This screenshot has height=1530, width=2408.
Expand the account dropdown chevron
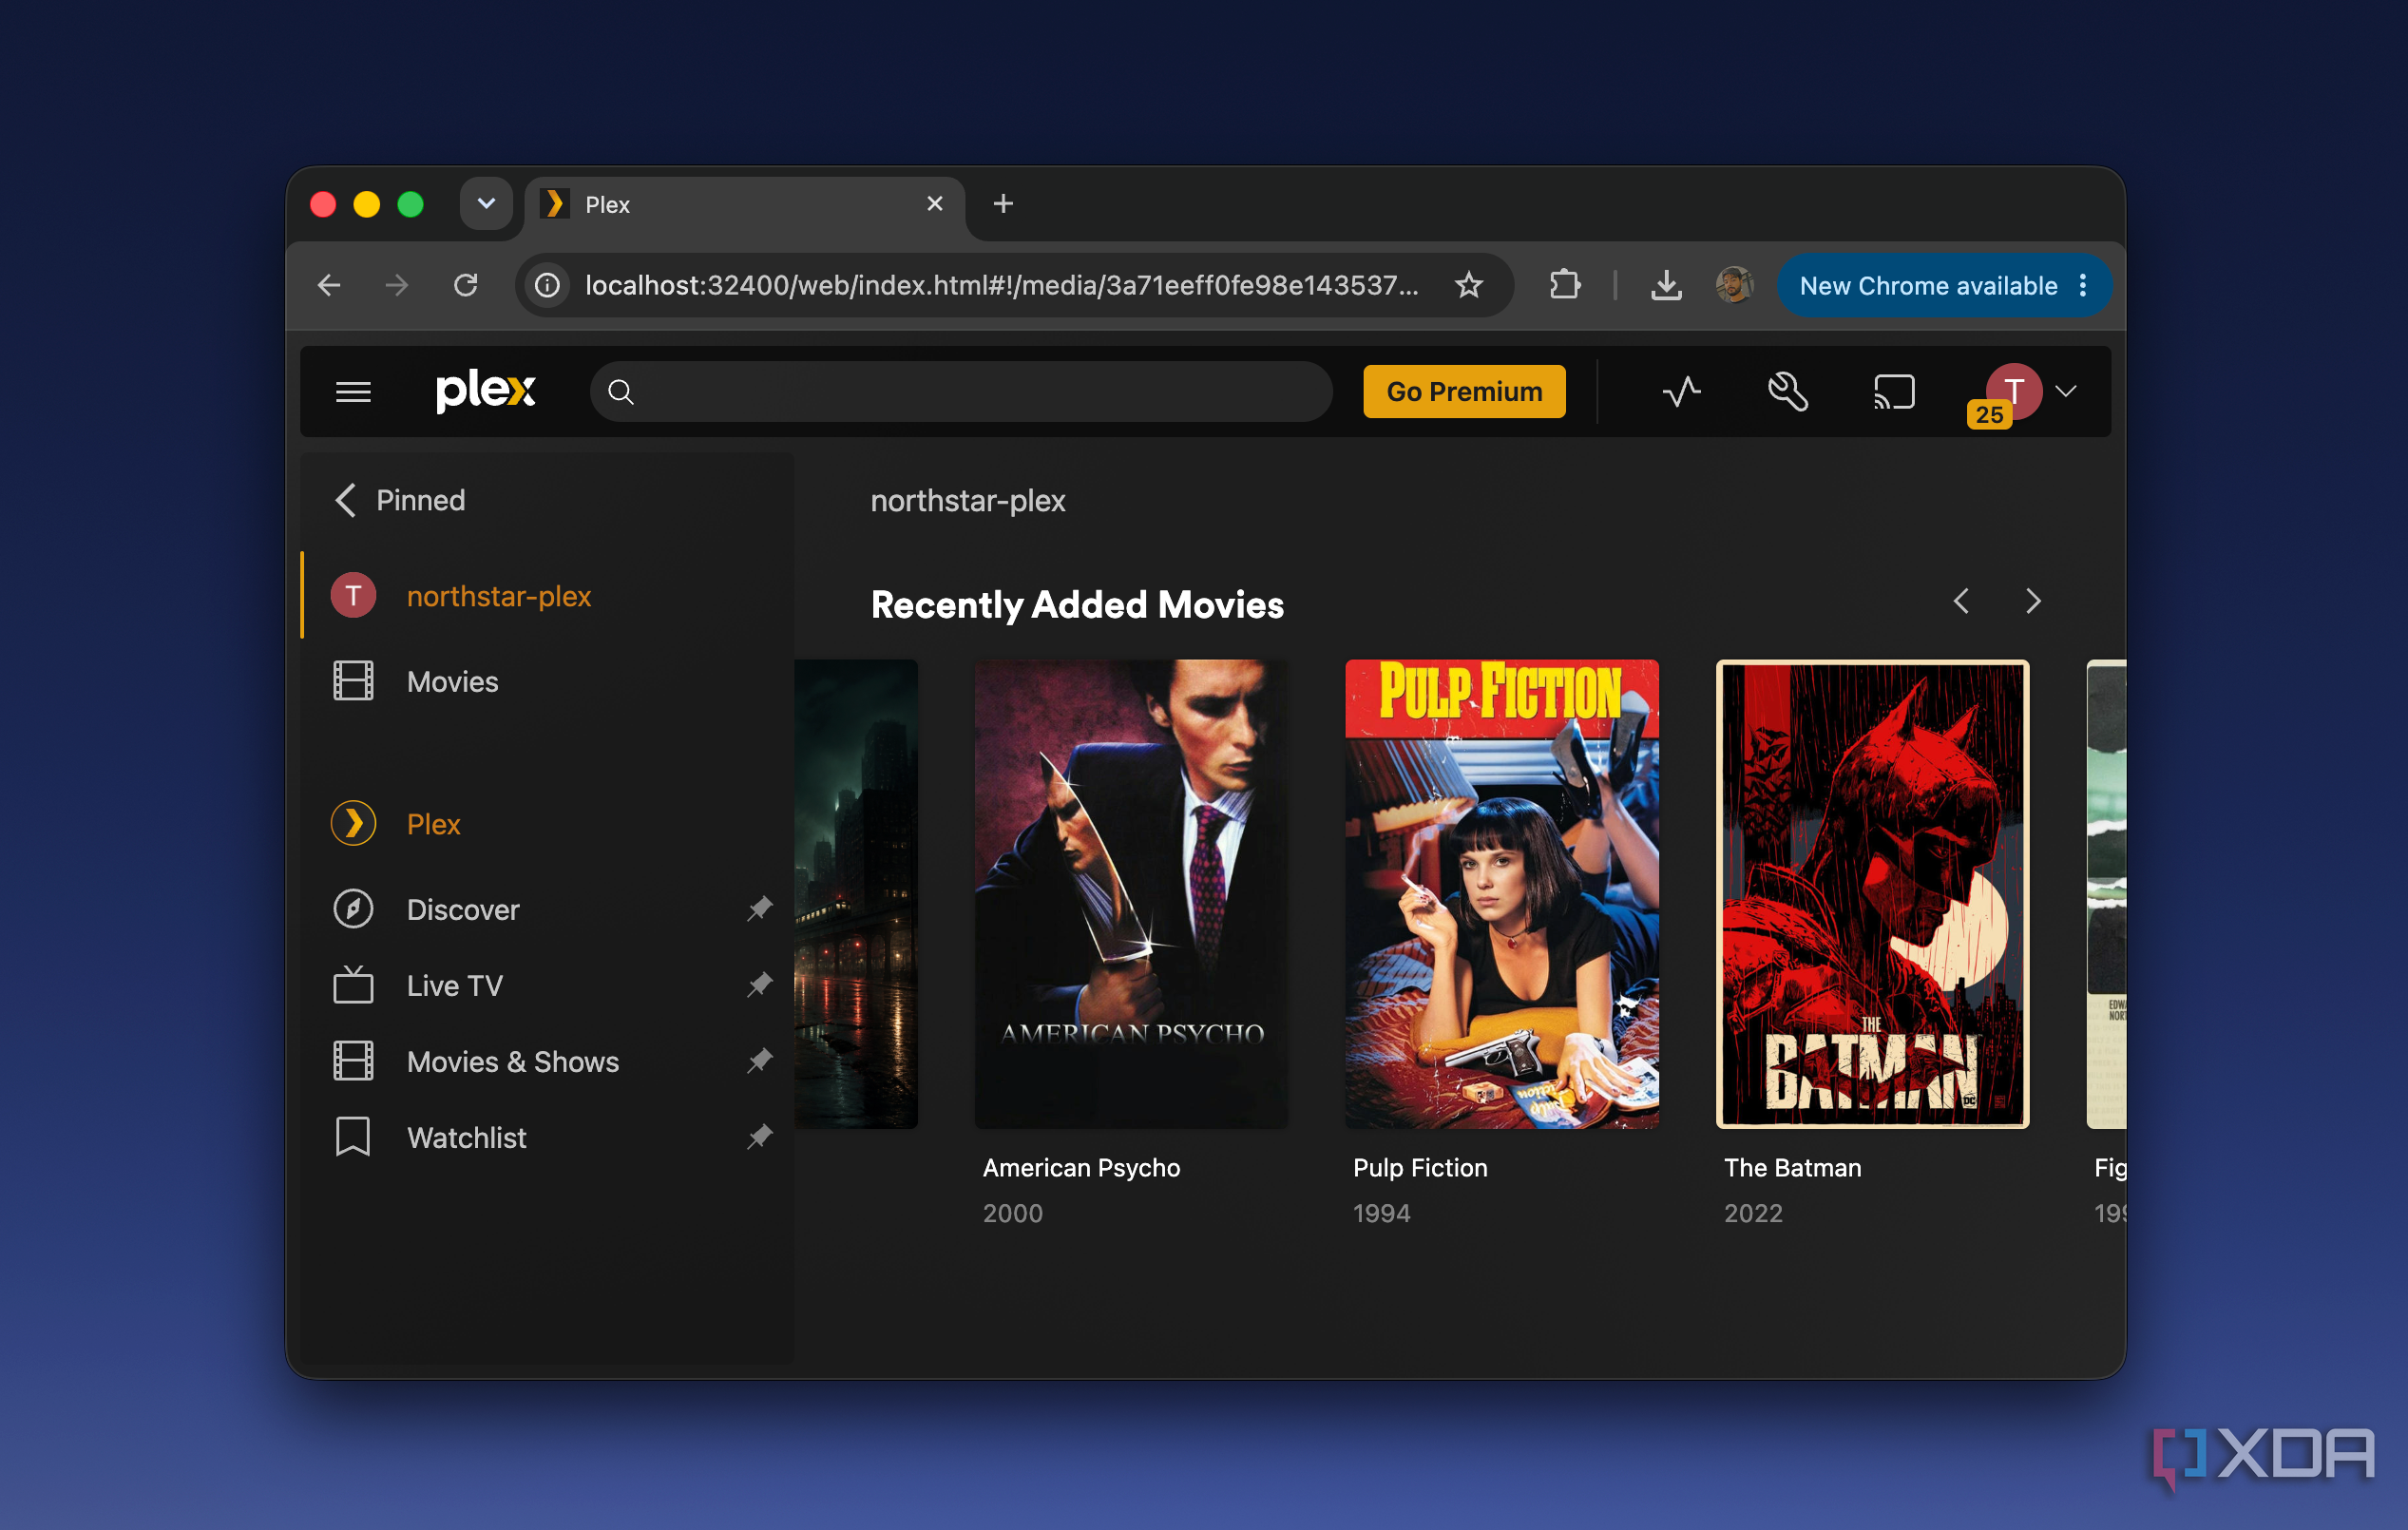tap(2066, 391)
